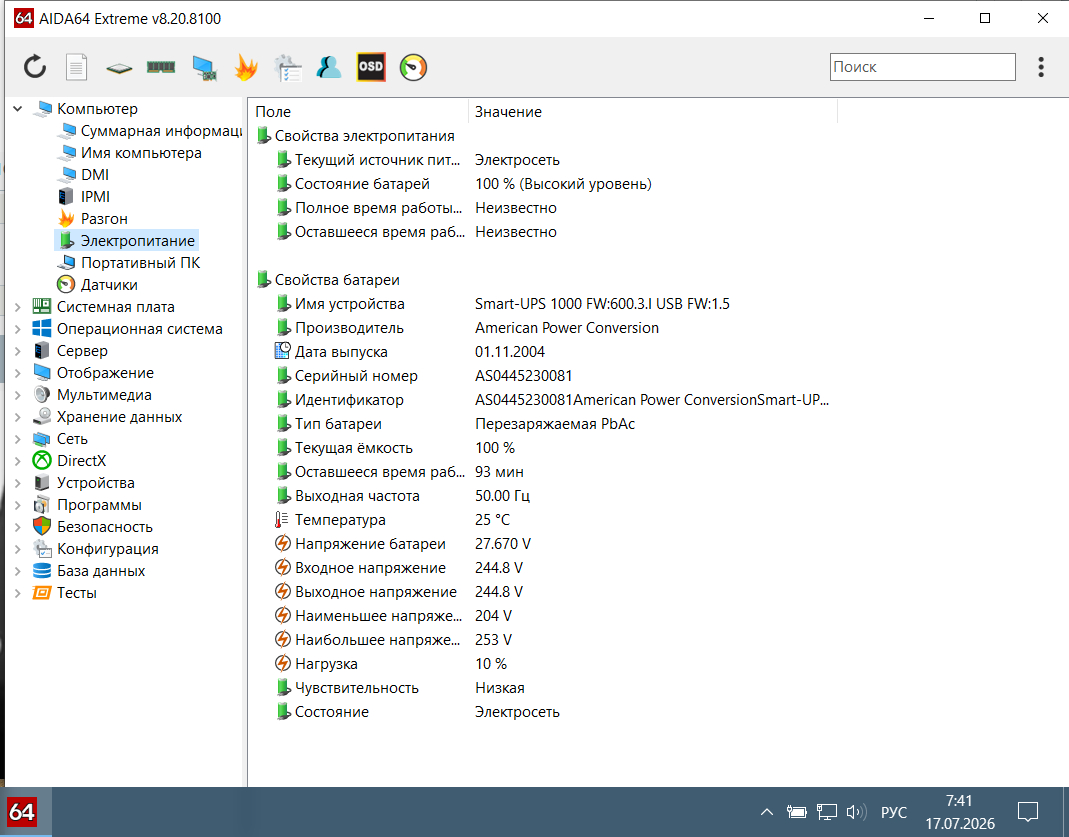Click the Дата выпуска calendar icon
The height and width of the screenshot is (837, 1069).
282,351
